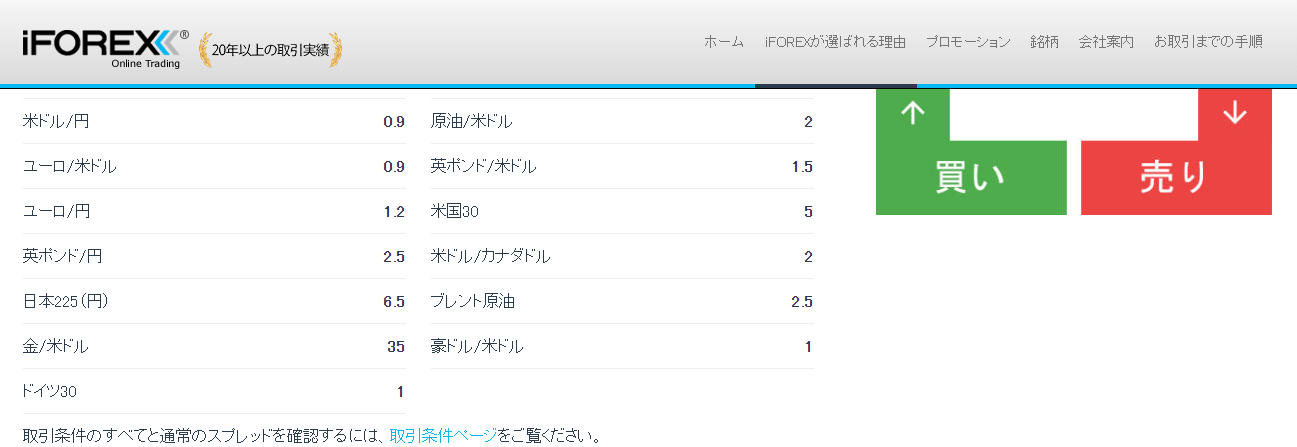The width and height of the screenshot is (1297, 447).
Task: Click the iFOREX logo
Action: [x=105, y=47]
